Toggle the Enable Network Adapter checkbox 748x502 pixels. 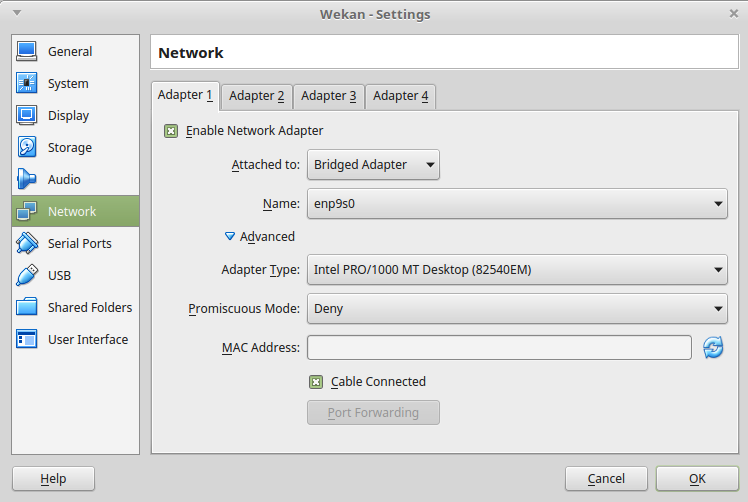(x=171, y=131)
